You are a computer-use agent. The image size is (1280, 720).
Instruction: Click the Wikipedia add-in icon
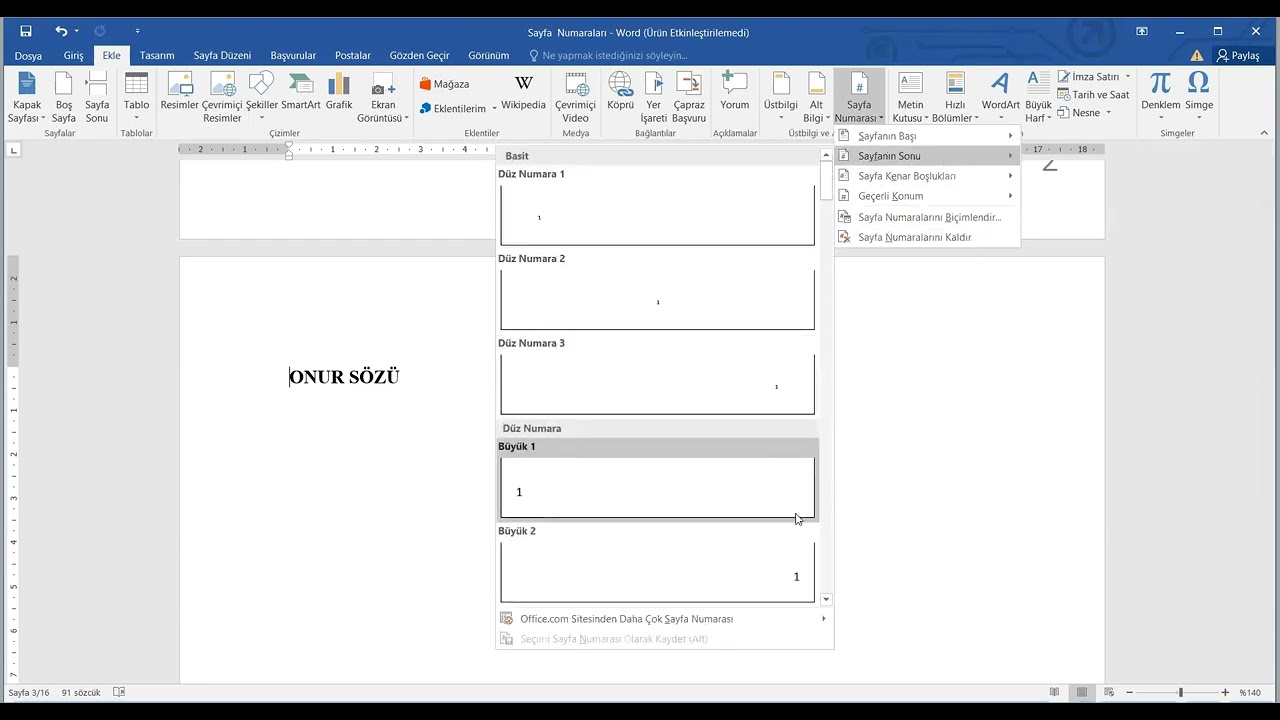[524, 92]
